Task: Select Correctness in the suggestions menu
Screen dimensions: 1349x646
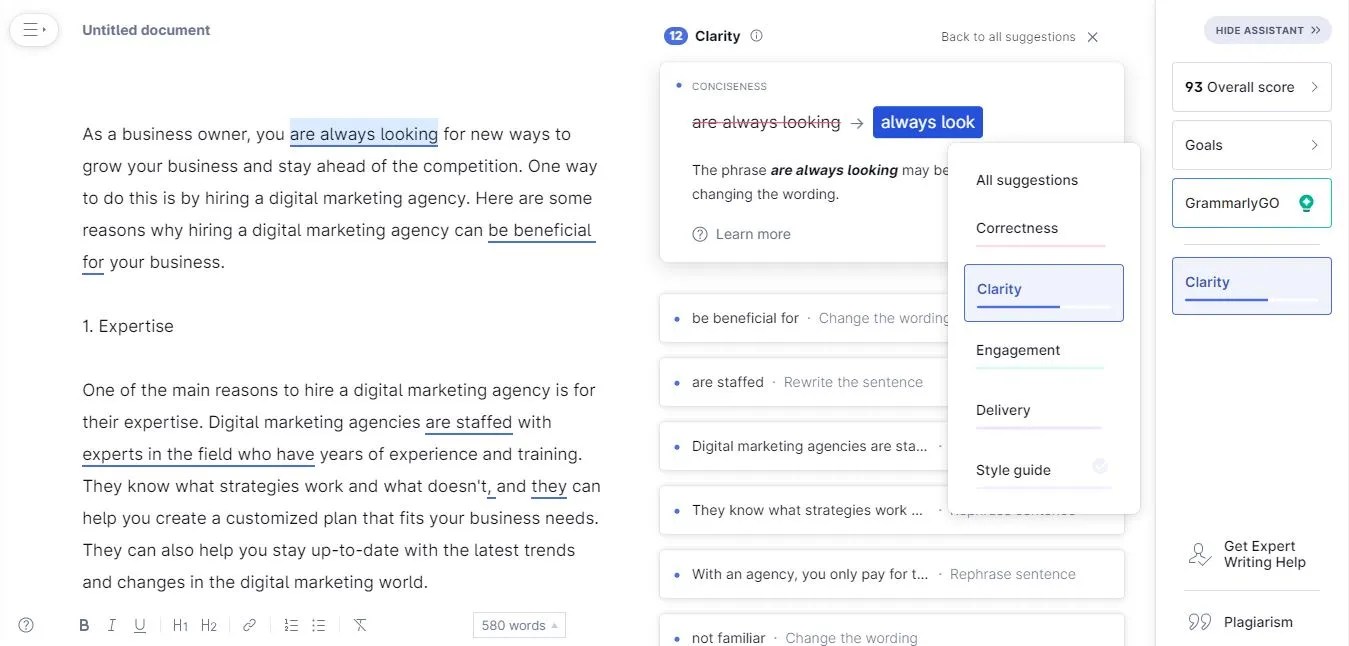Action: [x=1017, y=228]
